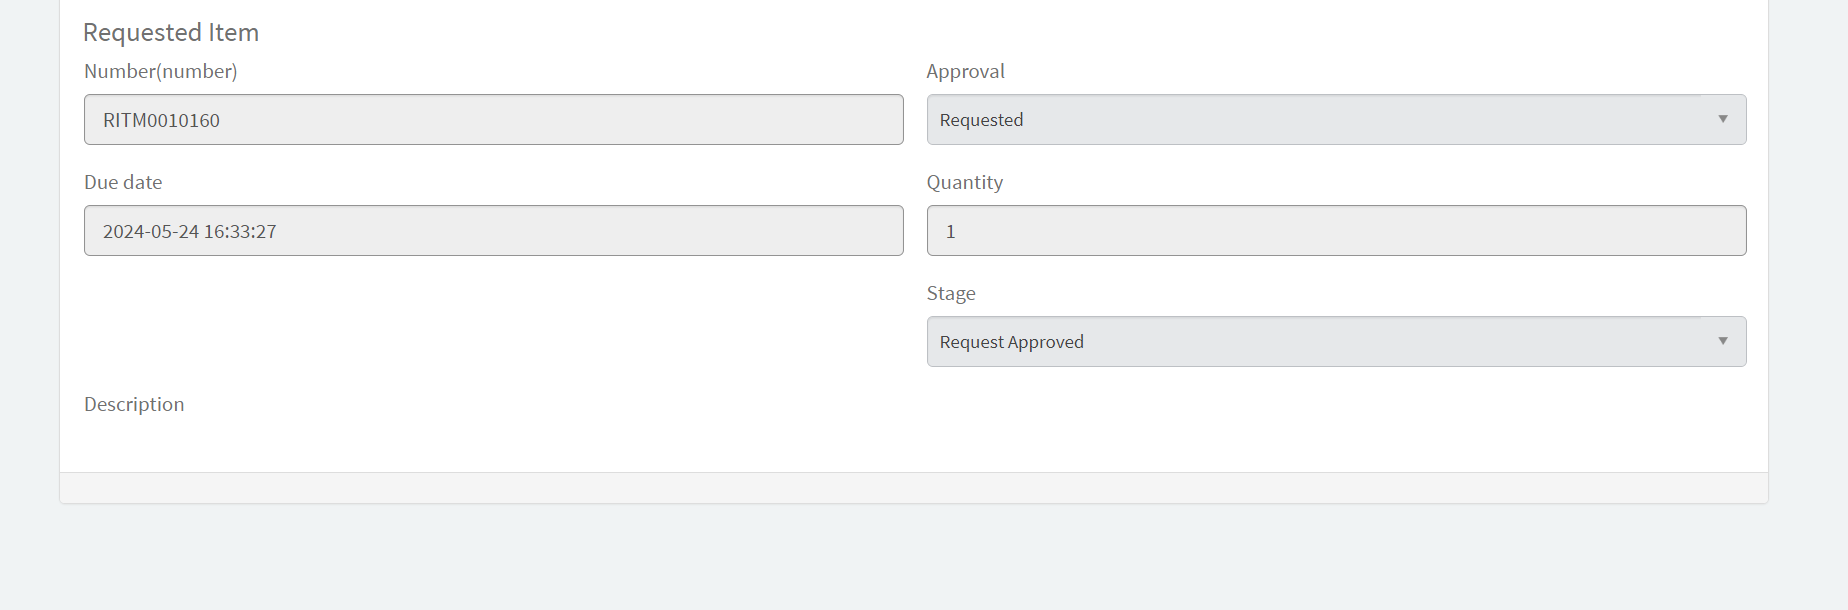
Task: Open the Requested approval selector
Action: tap(1336, 119)
